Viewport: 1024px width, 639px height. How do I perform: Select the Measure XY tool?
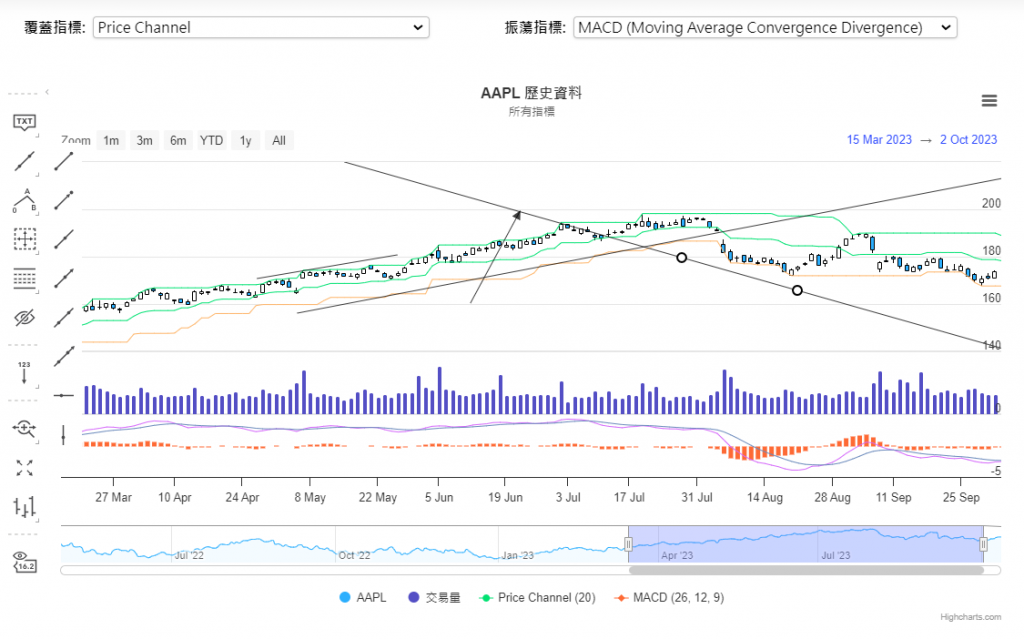(24, 239)
